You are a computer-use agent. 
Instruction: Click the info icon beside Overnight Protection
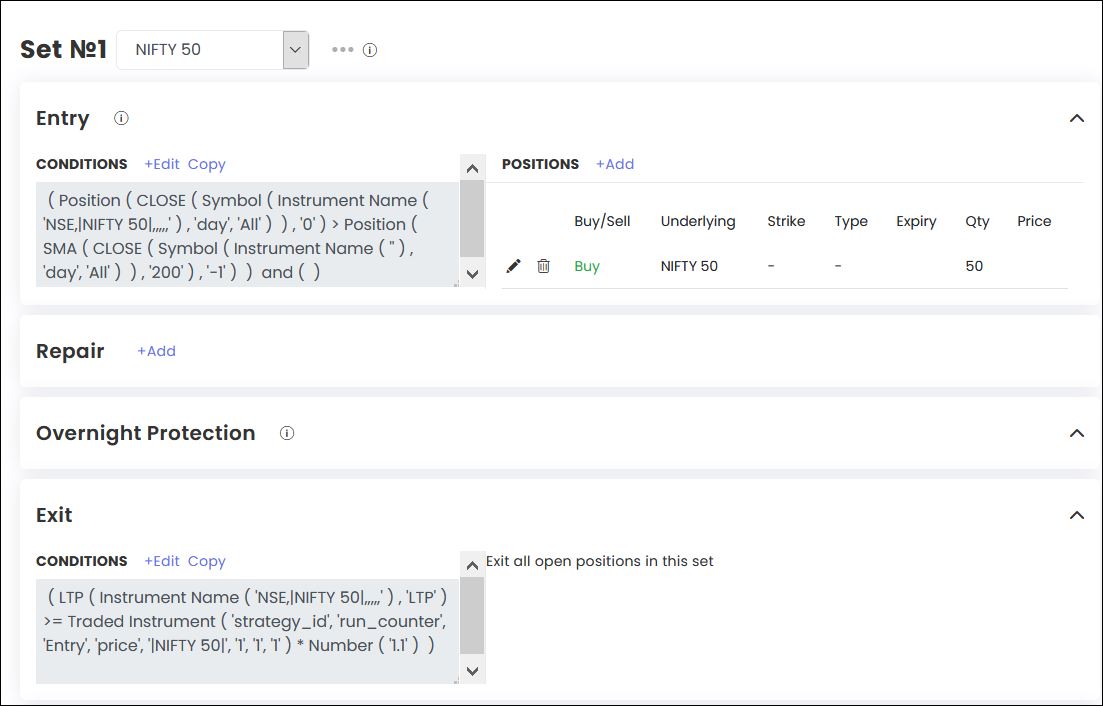tap(287, 433)
